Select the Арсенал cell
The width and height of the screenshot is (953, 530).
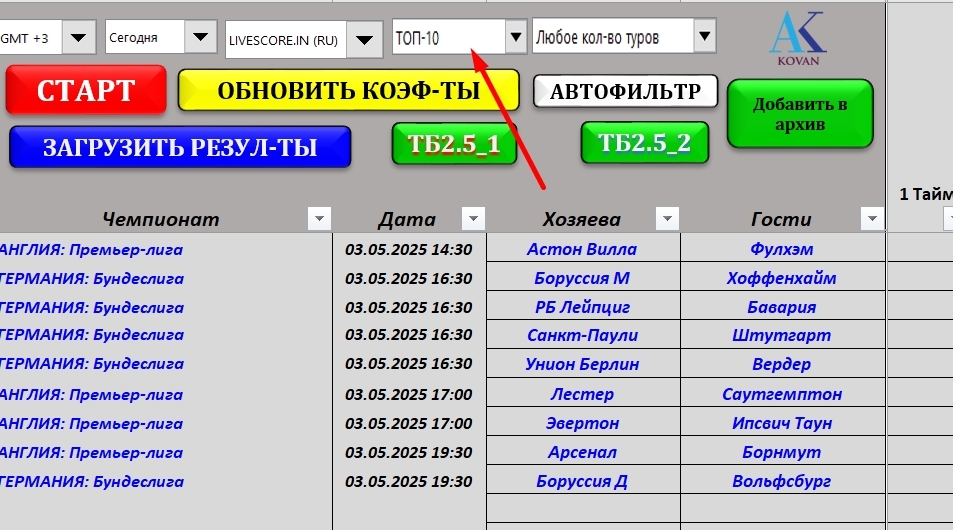(583, 452)
